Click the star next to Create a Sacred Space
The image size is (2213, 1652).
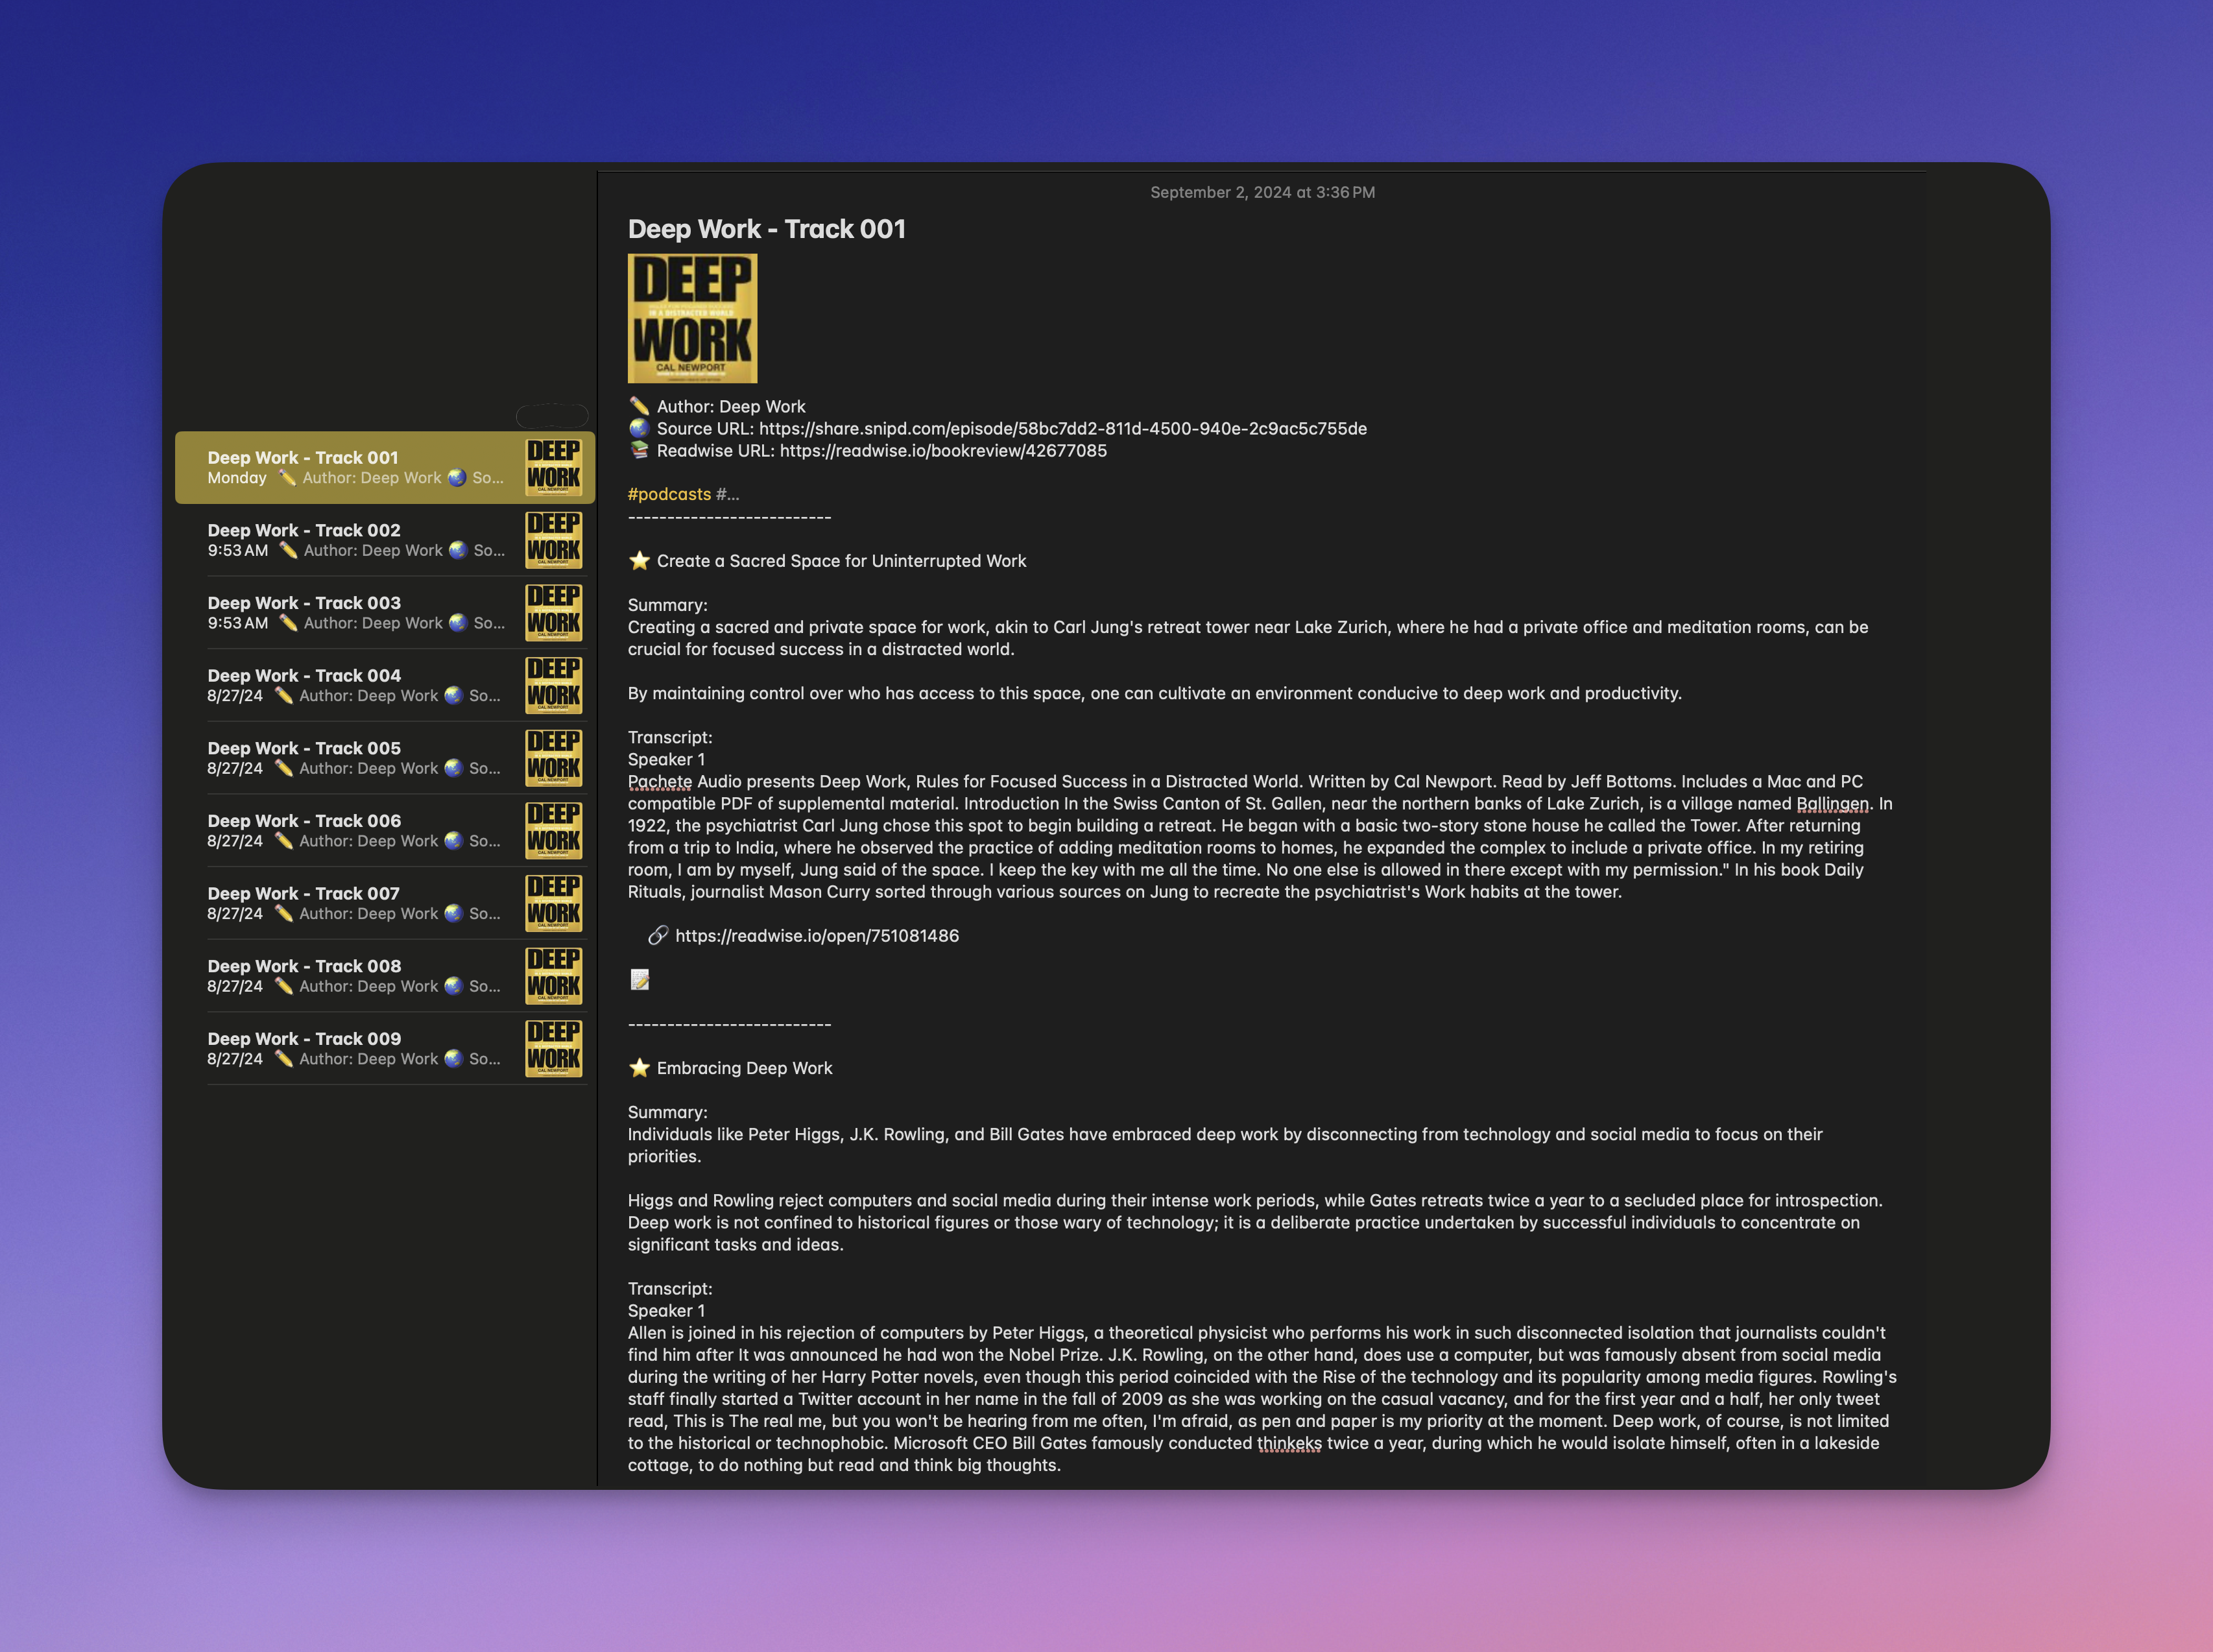coord(639,561)
